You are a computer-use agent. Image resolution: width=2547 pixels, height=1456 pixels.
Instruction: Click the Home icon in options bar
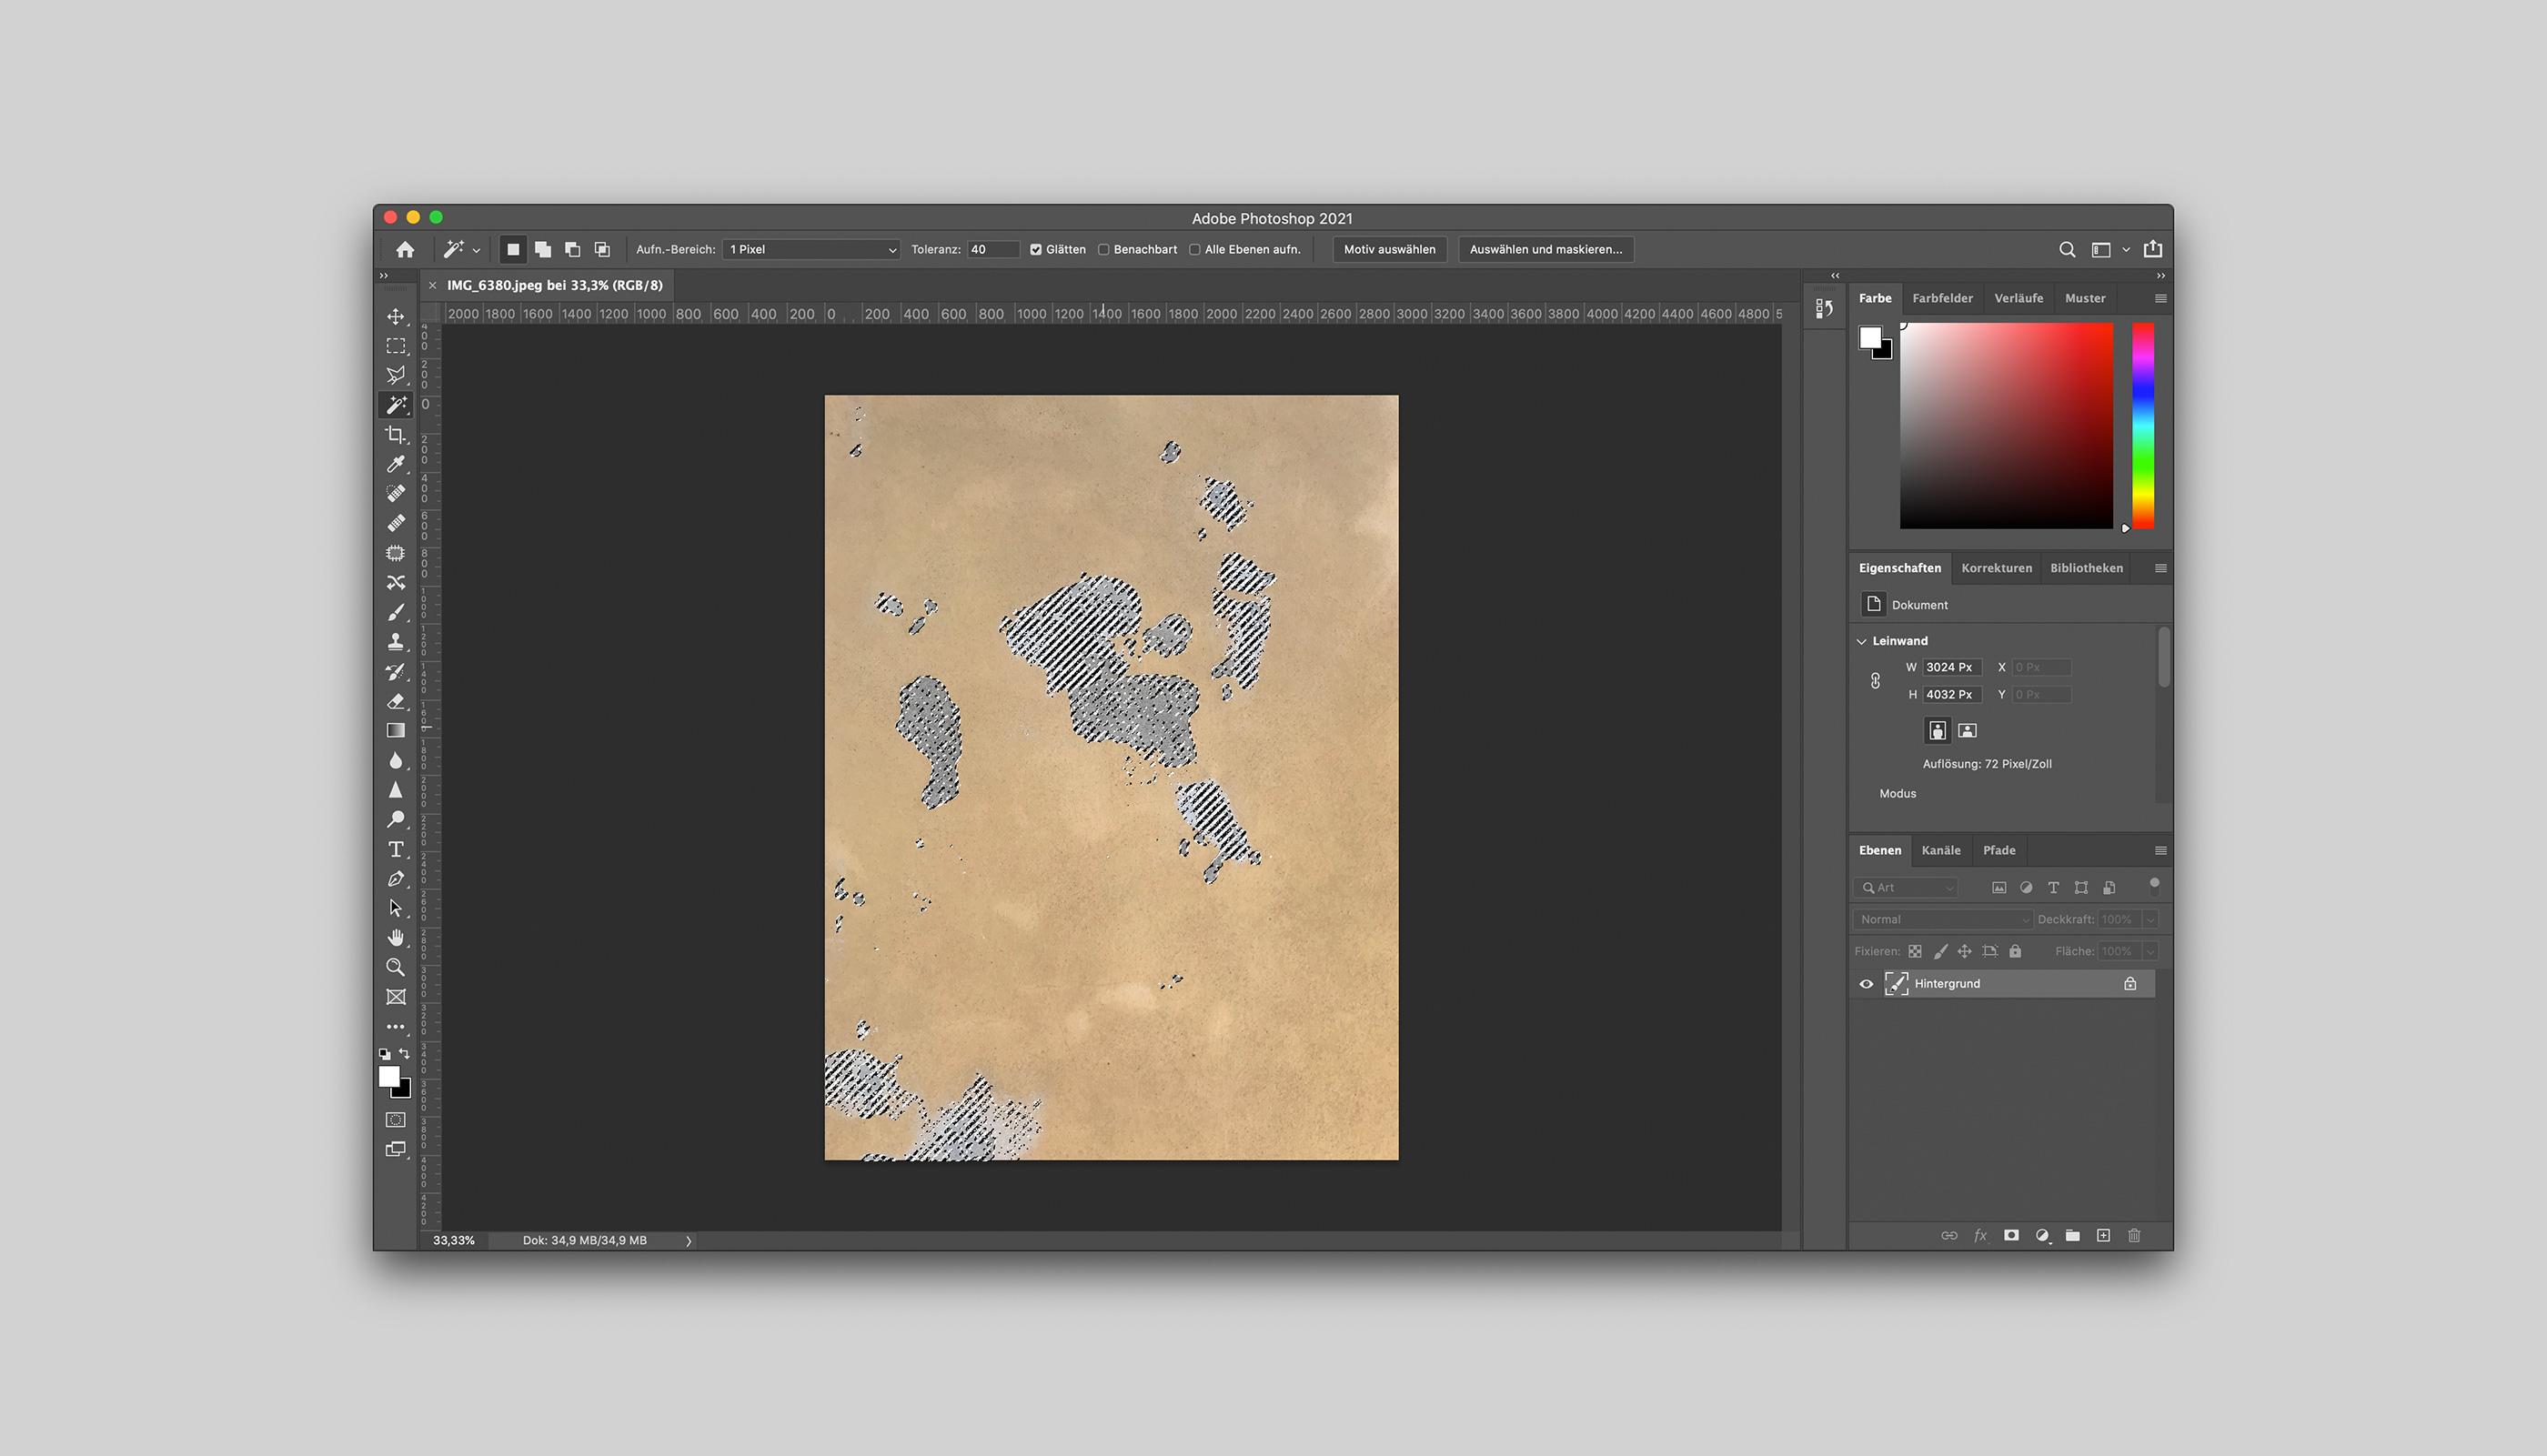(405, 249)
